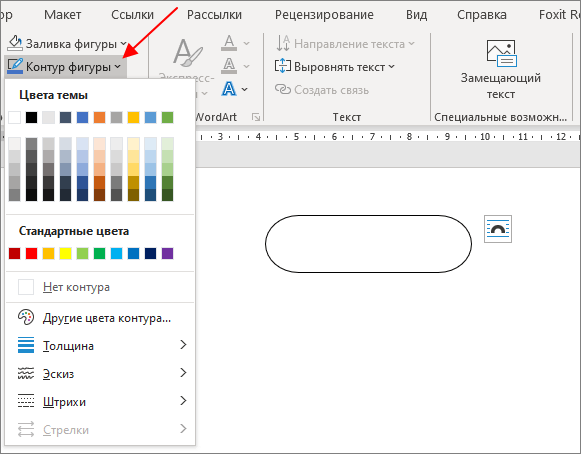
Task: Expand the Выровнять текст dropdown
Action: click(391, 67)
